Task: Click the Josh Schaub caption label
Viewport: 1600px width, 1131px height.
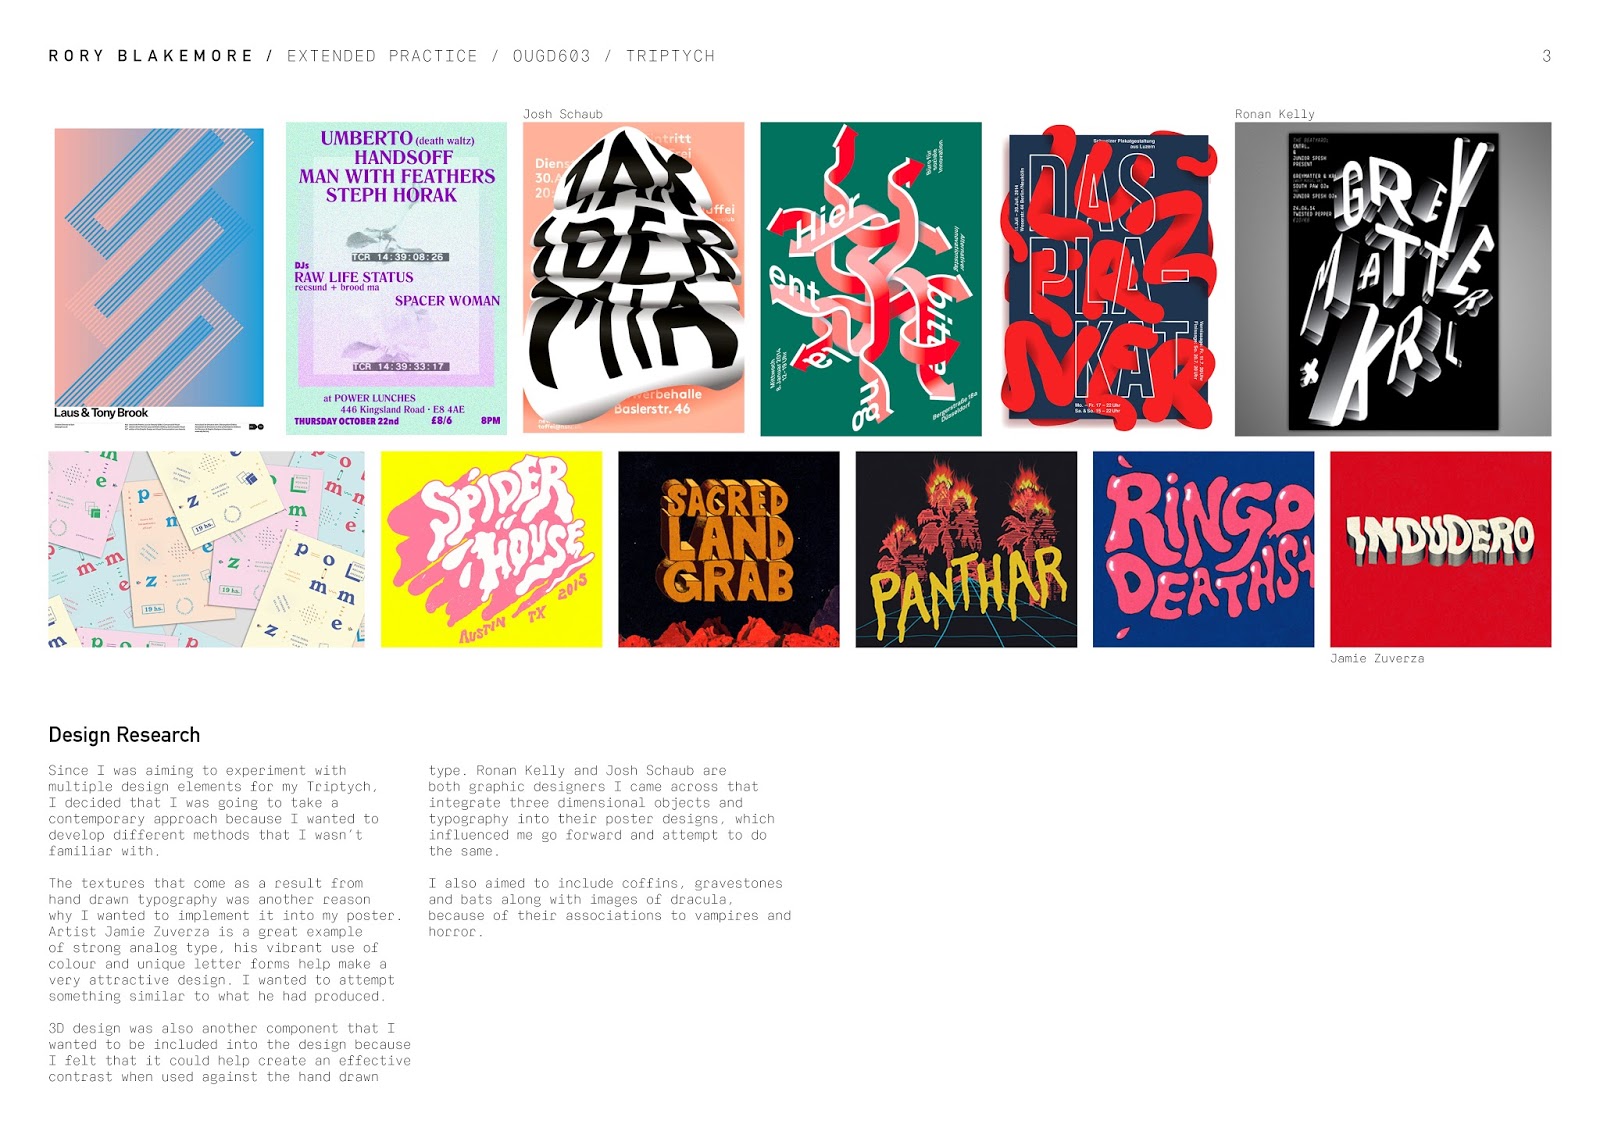Action: pos(563,114)
